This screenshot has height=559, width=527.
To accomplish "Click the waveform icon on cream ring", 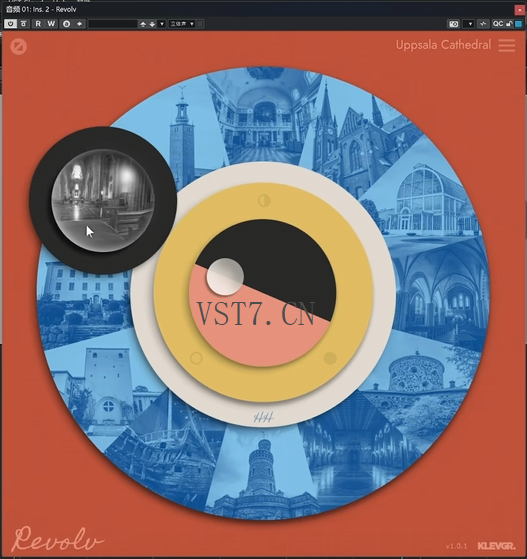I will tap(264, 417).
